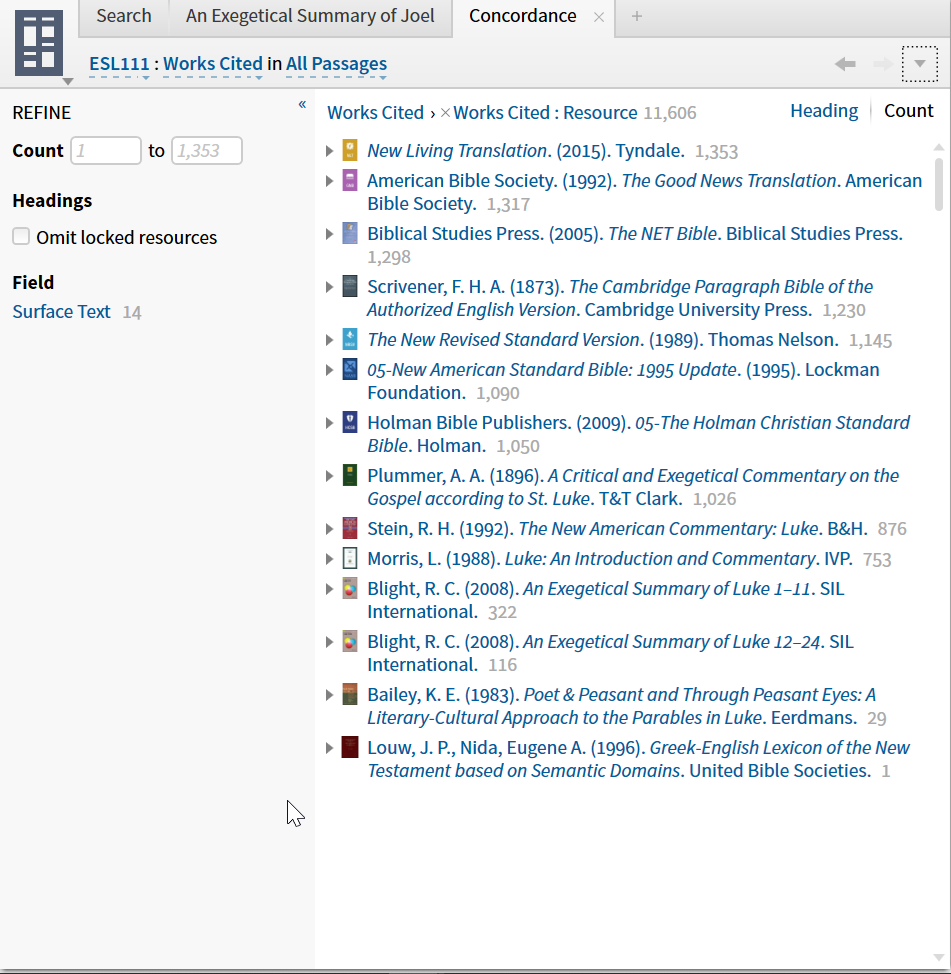Viewport: 951px width, 974px height.
Task: Click the scrollbar down arrow
Action: [939, 957]
